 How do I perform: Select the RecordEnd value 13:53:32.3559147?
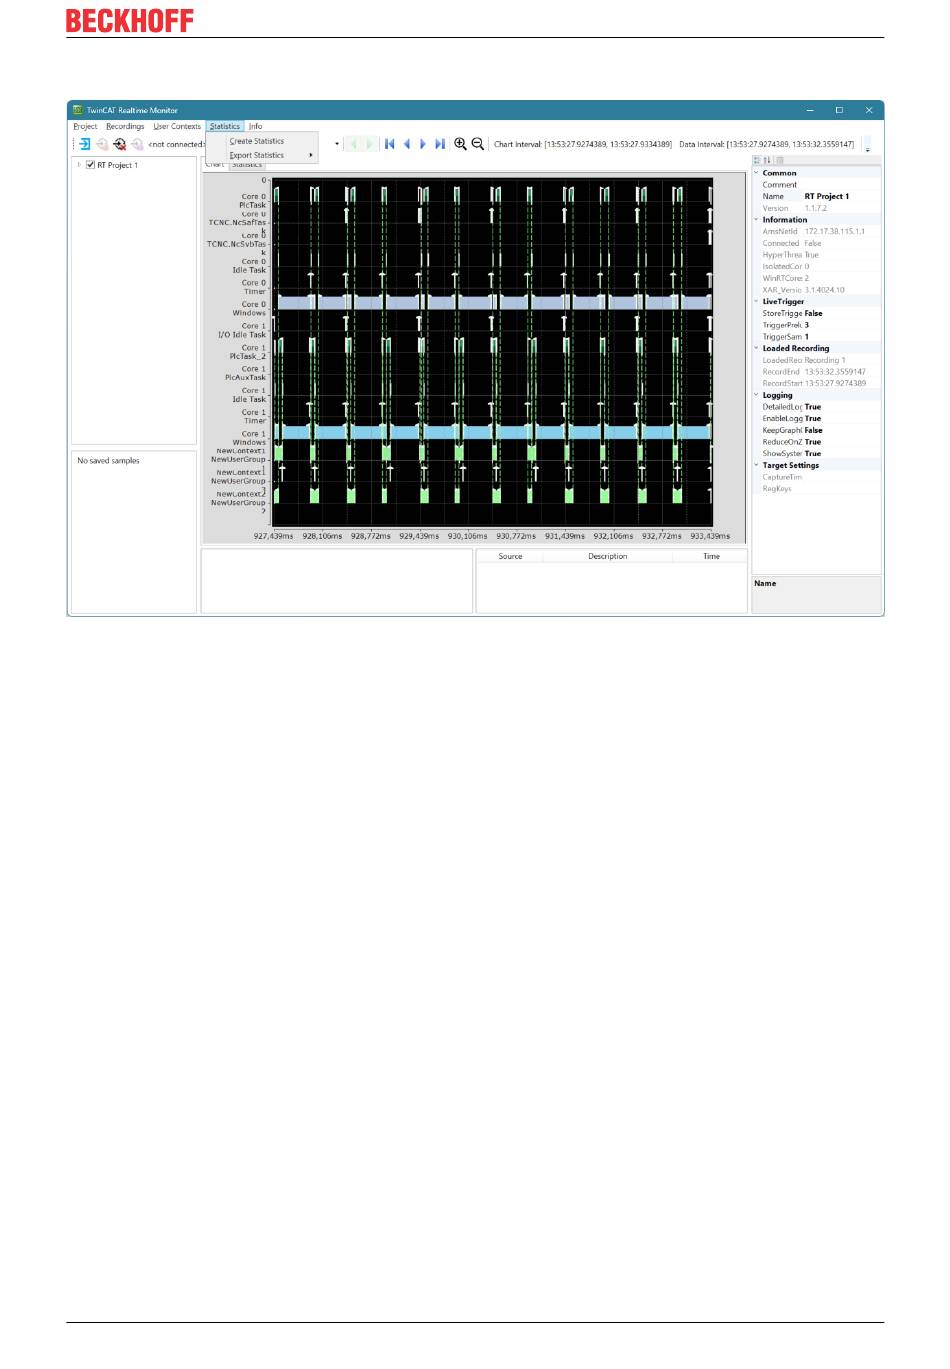pos(835,372)
